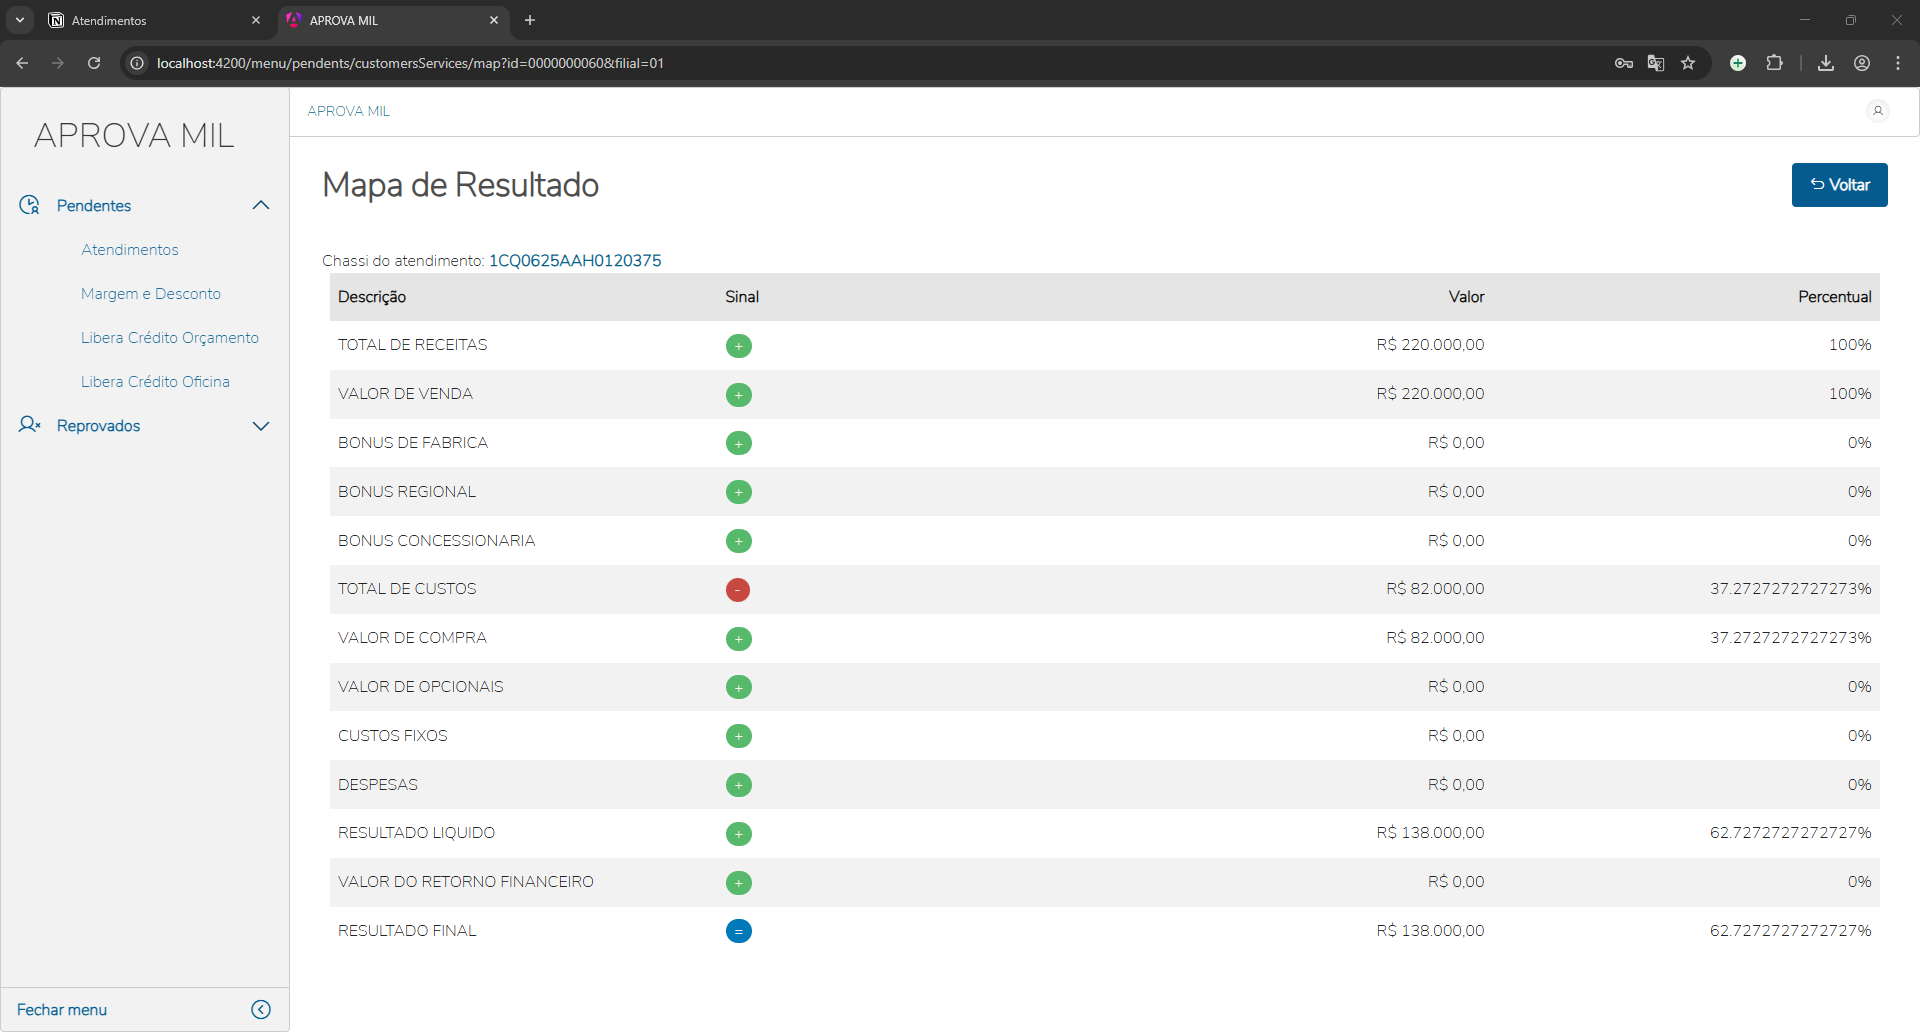
Task: Click the red minus sign for Total de Custos
Action: coord(738,590)
